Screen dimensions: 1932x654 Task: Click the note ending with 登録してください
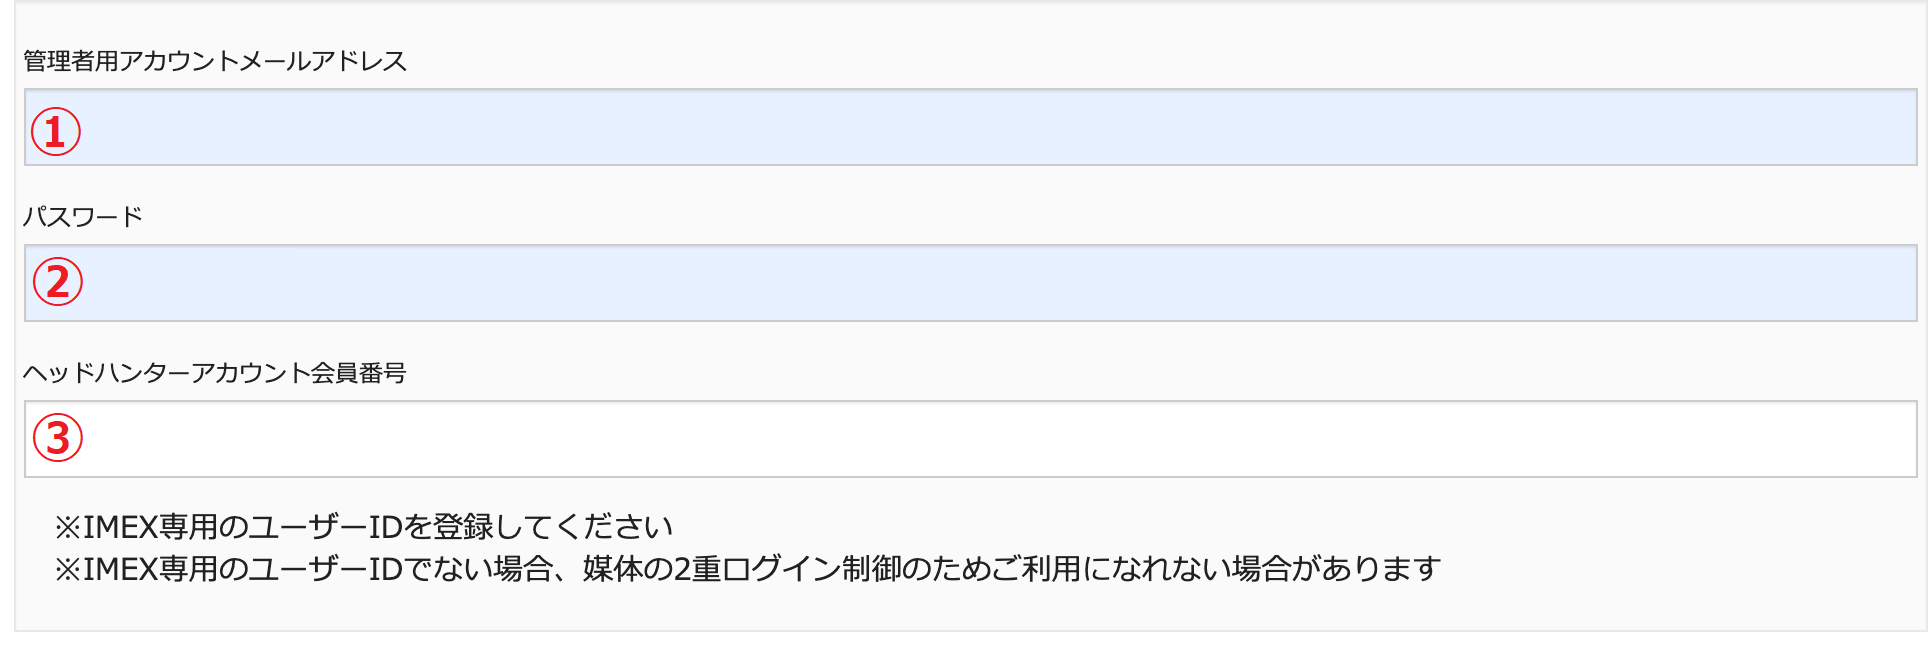click(x=364, y=527)
